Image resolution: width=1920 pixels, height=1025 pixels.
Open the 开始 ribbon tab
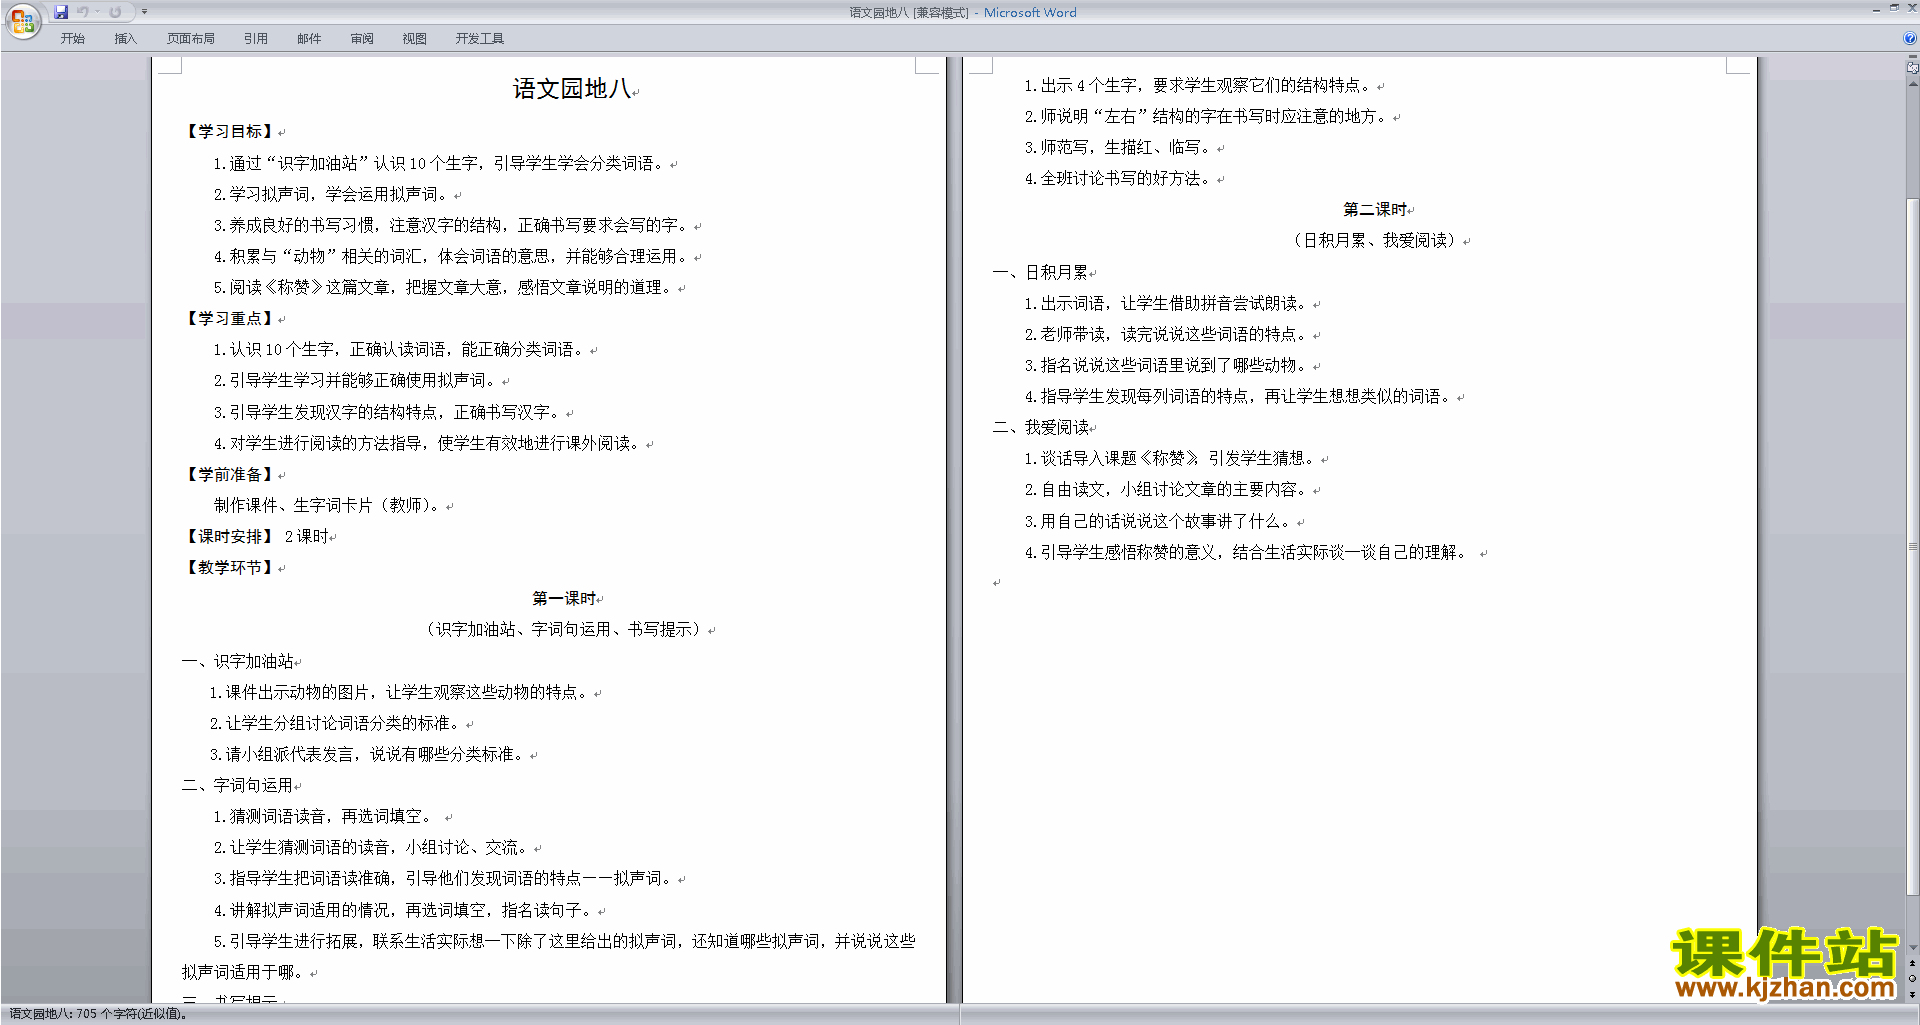coord(73,39)
